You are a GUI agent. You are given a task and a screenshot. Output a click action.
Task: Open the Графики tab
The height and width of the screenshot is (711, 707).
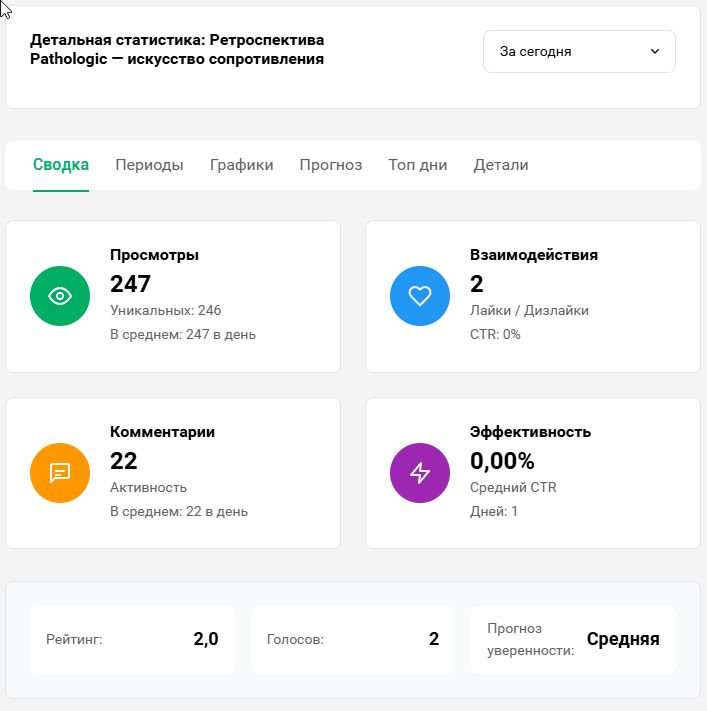click(x=241, y=165)
